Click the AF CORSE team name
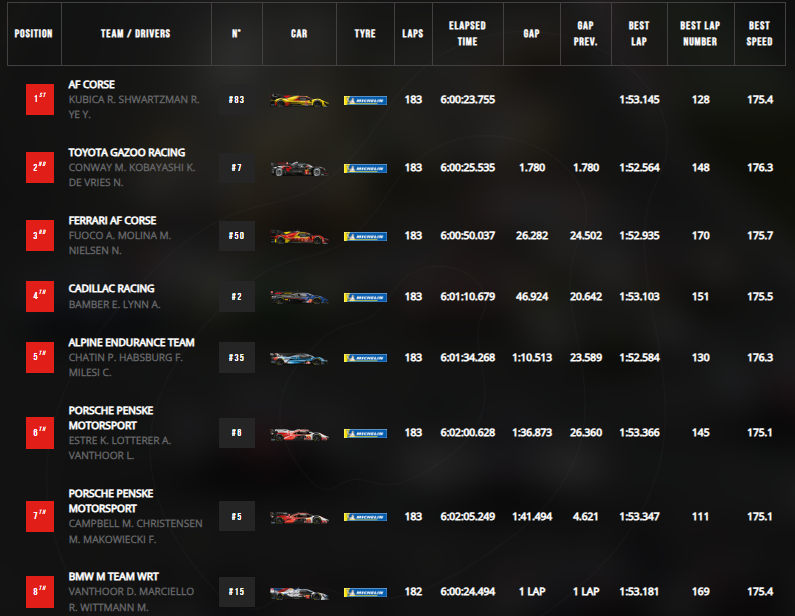The image size is (795, 616). click(92, 85)
